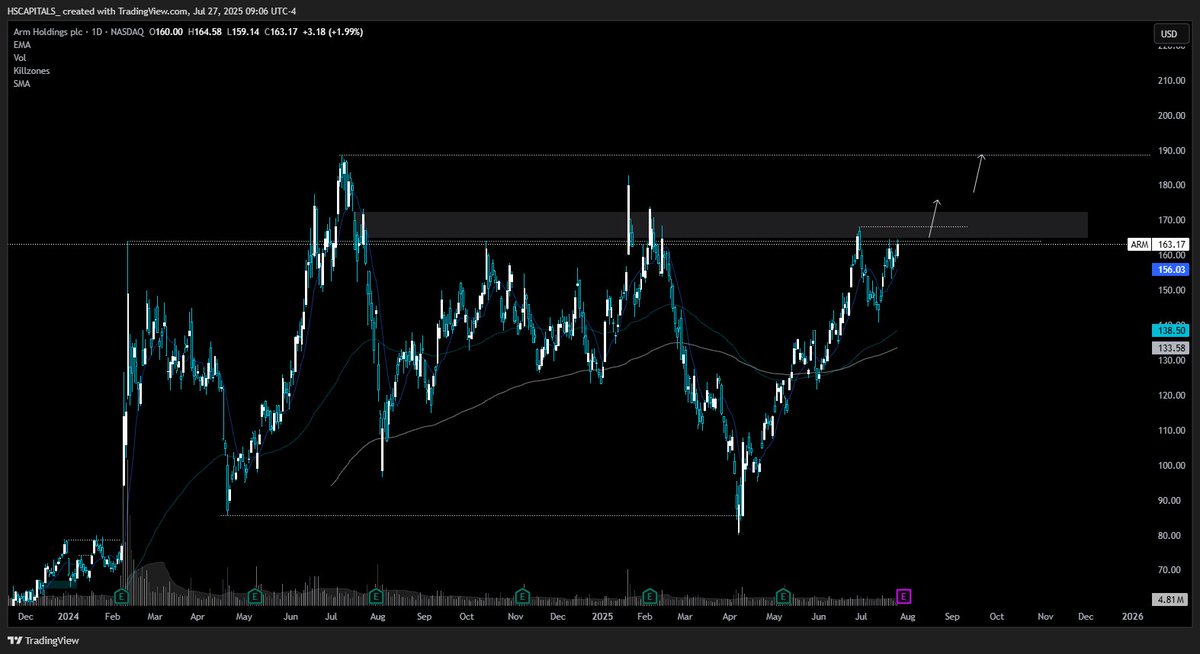The width and height of the screenshot is (1200, 654).
Task: Click the low value L159.14
Action: (x=245, y=32)
